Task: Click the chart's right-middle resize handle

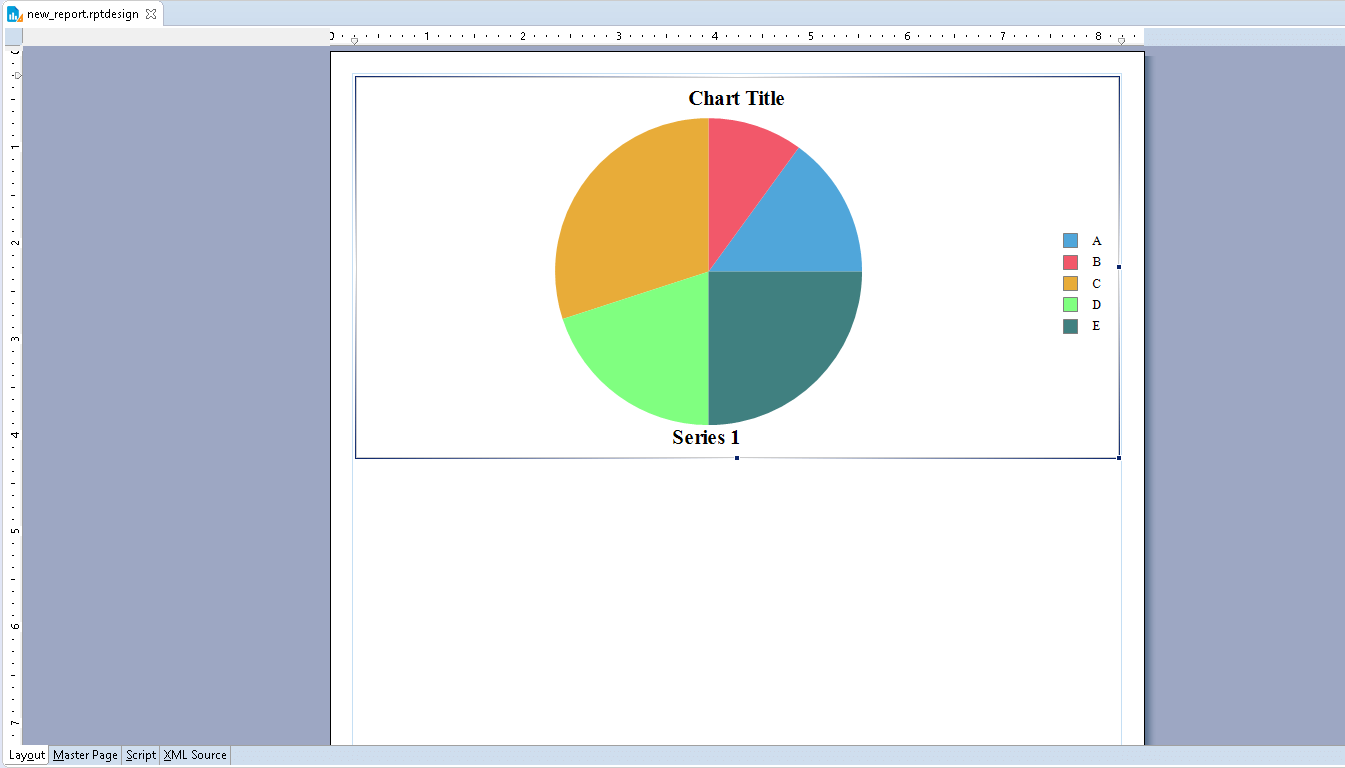Action: point(1119,267)
